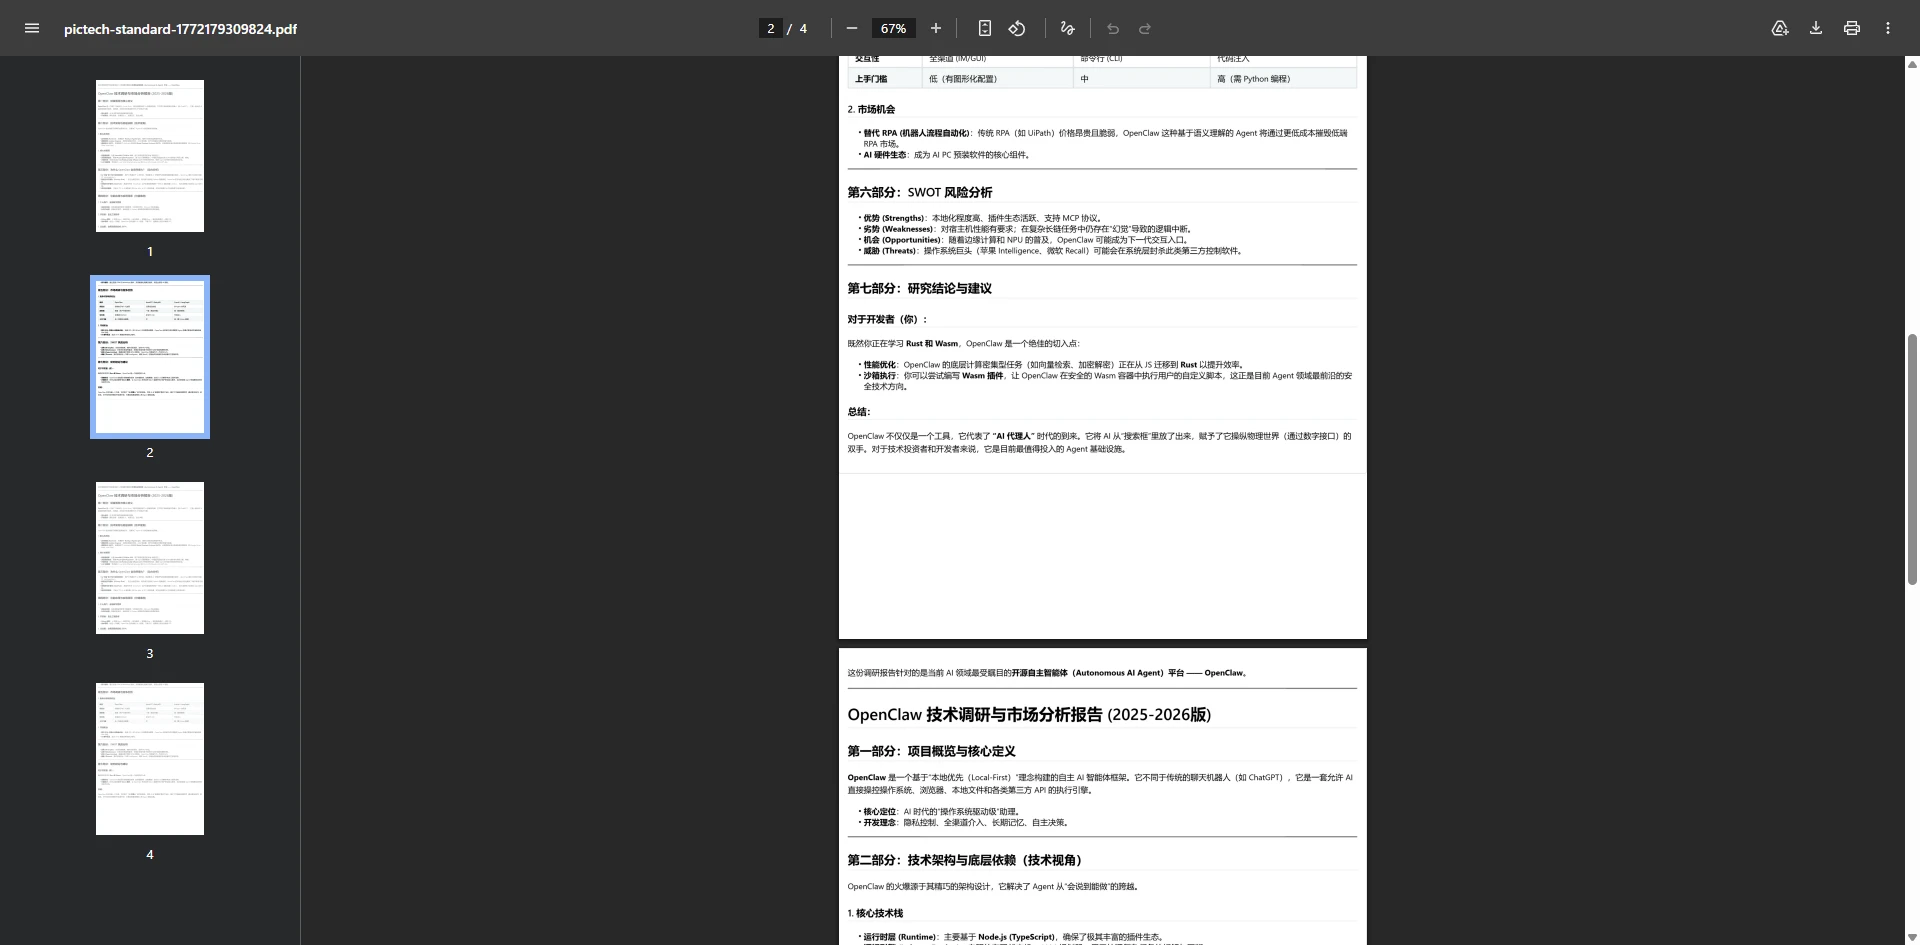
Task: Select the page 4 thumbnail
Action: tap(149, 758)
